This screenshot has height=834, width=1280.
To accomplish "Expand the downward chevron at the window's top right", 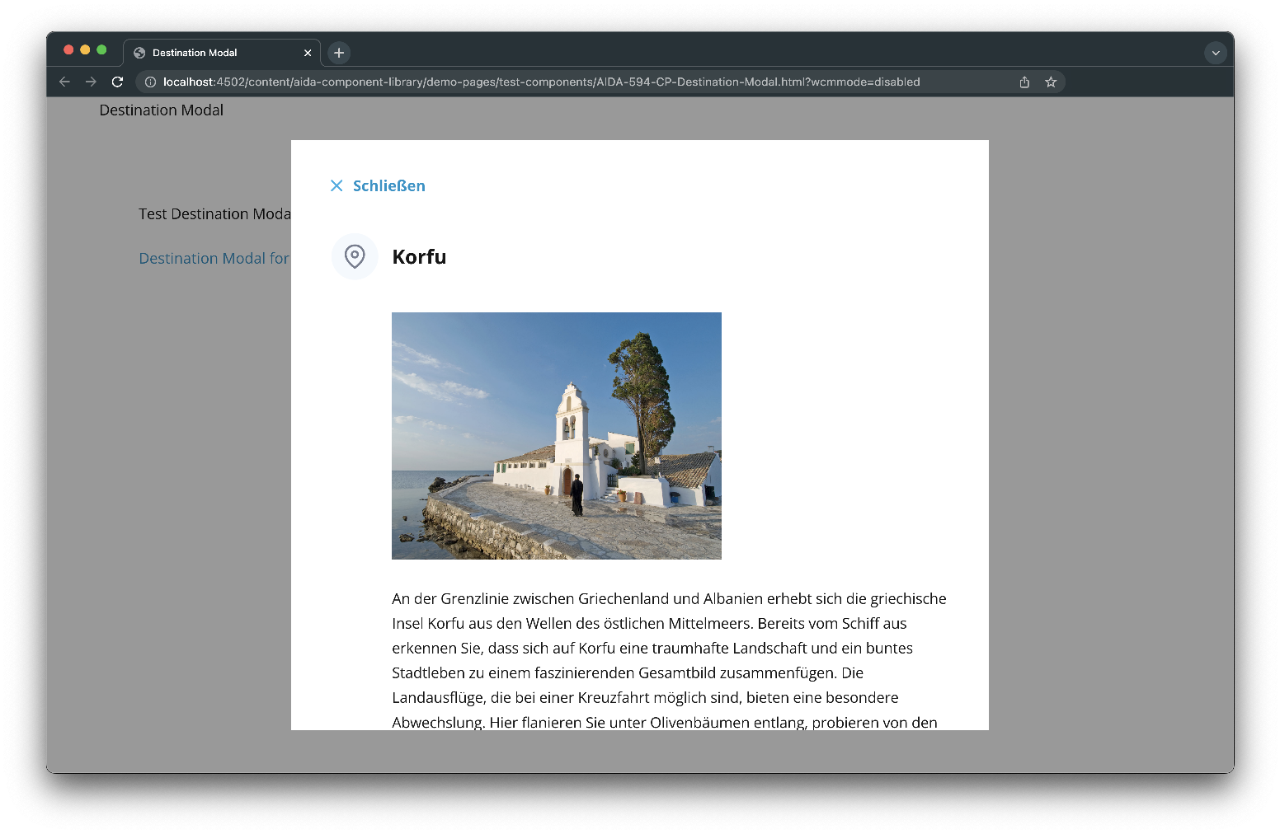I will click(x=1215, y=52).
